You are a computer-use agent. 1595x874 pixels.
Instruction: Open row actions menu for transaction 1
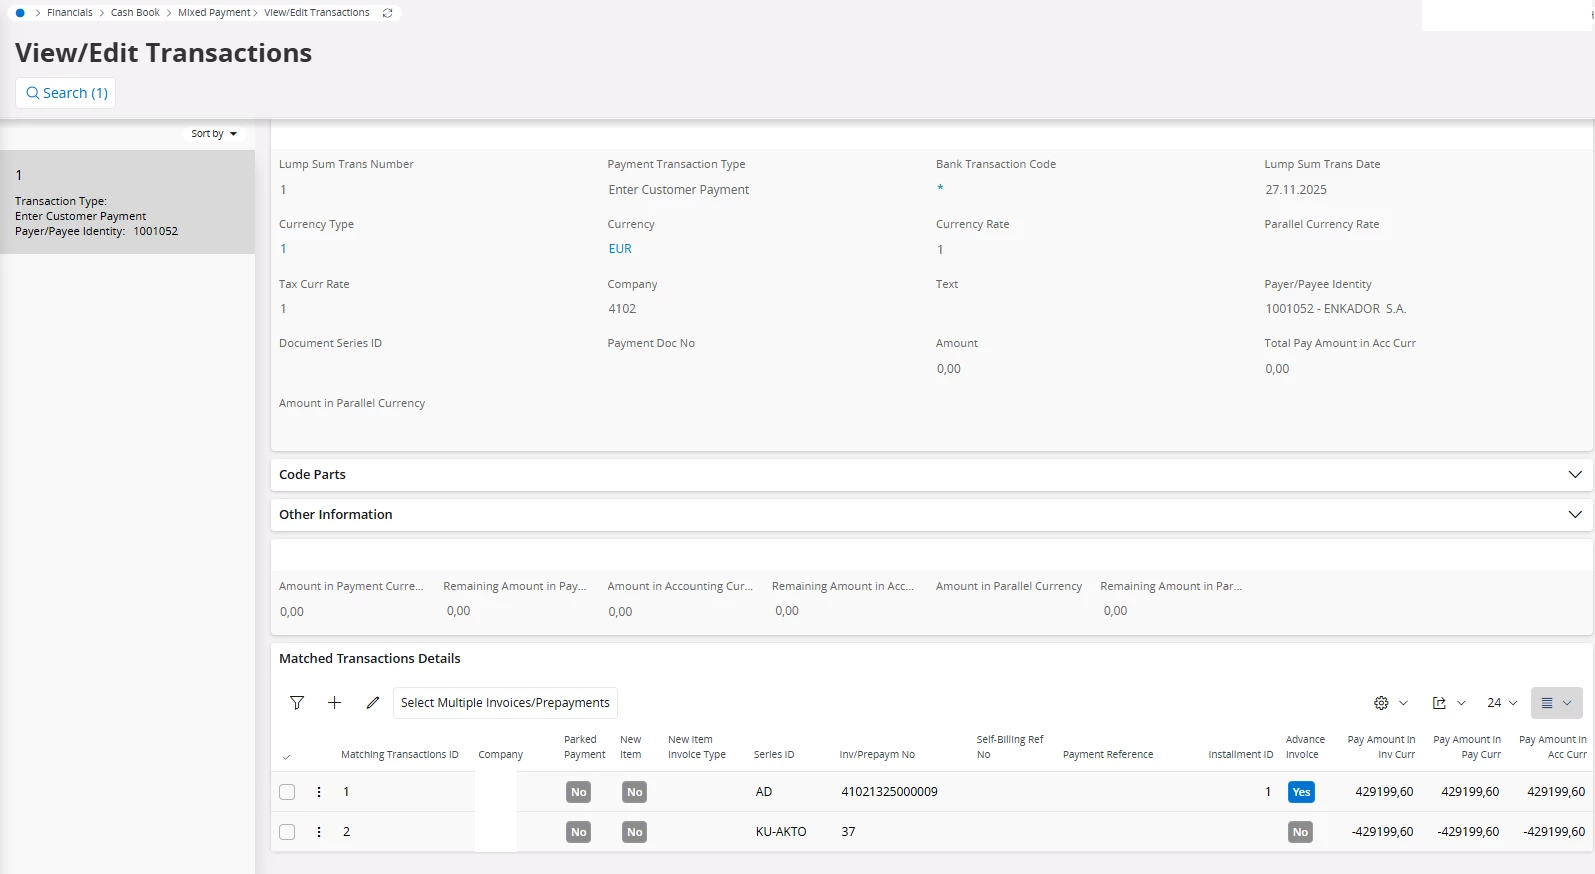(319, 792)
